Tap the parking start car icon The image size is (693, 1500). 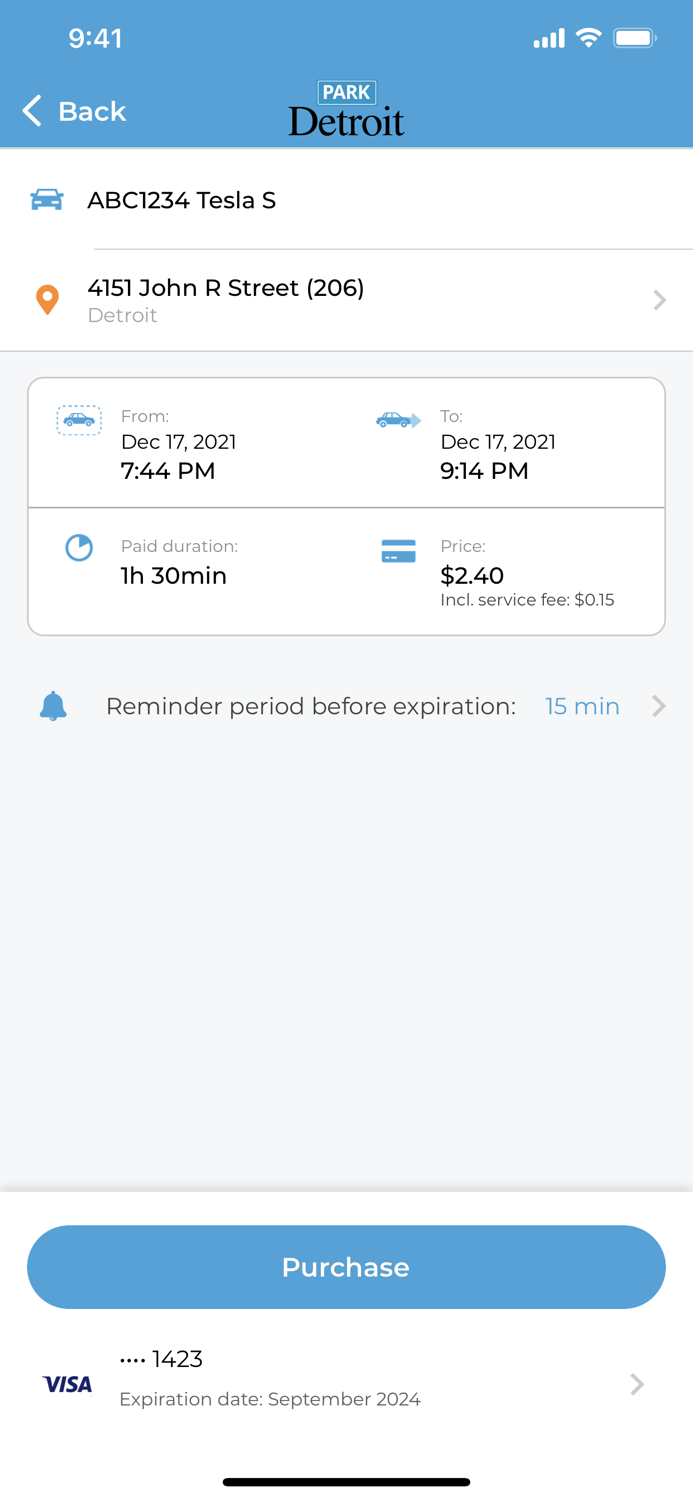click(x=79, y=420)
